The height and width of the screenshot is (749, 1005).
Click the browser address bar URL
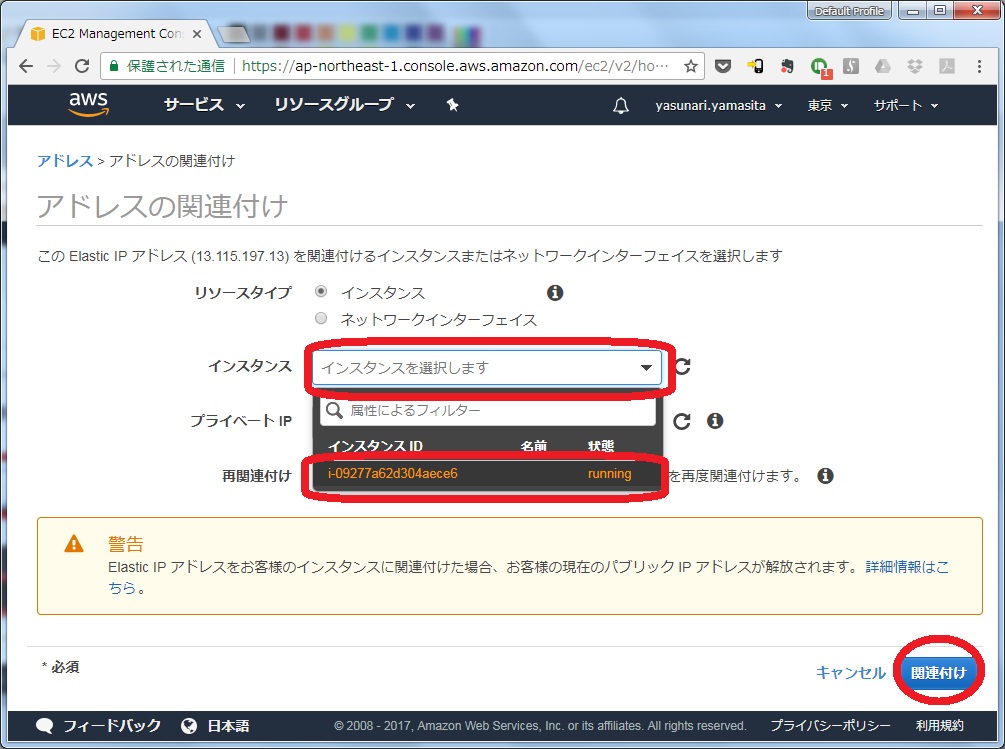pyautogui.click(x=455, y=66)
